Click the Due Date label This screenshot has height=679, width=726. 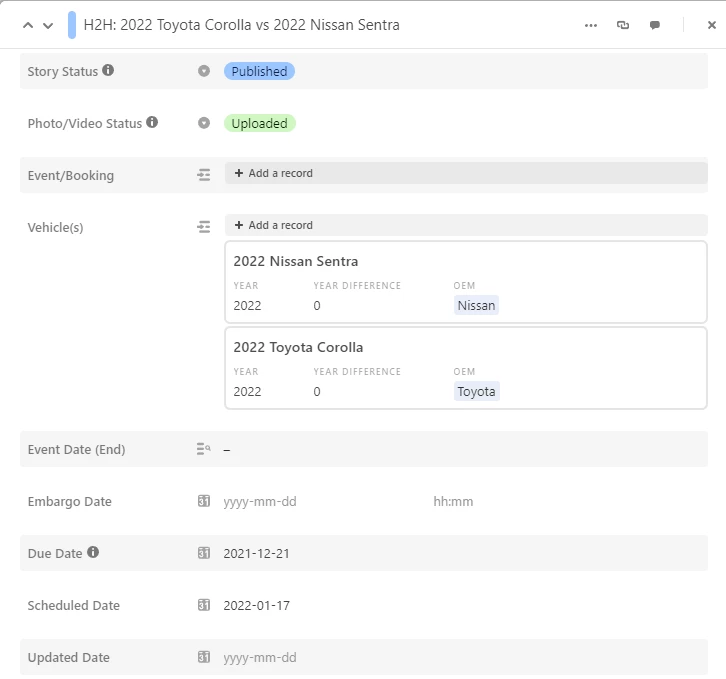(x=55, y=553)
